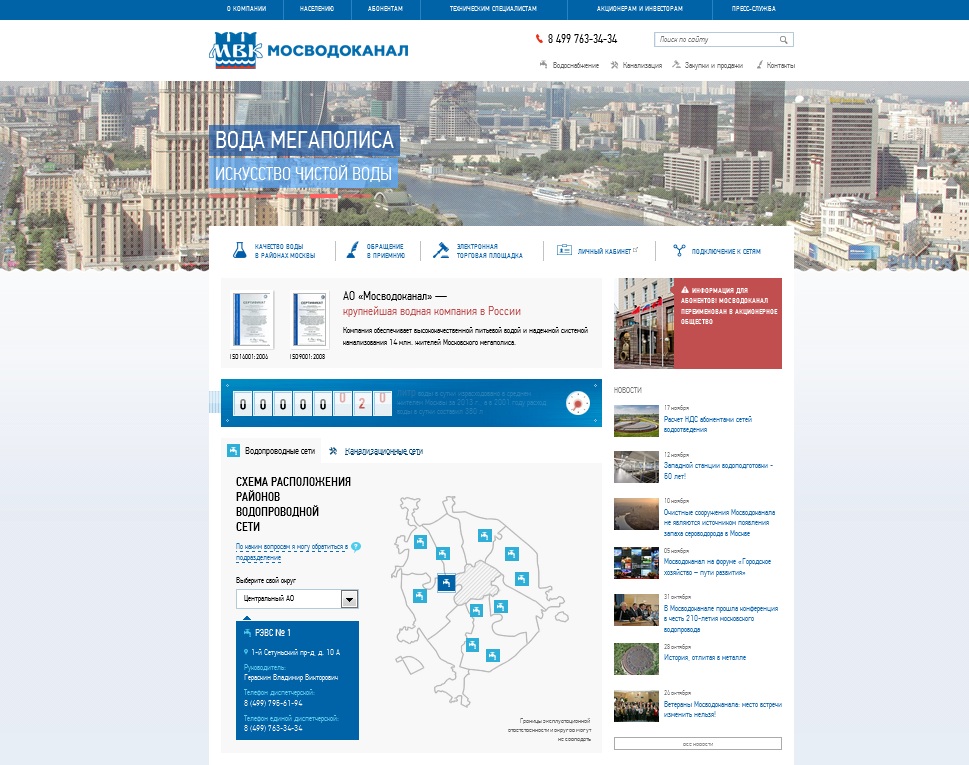Open news about conference for 210-летия водопровода
Viewport: 969px width, 765px height.
point(721,619)
